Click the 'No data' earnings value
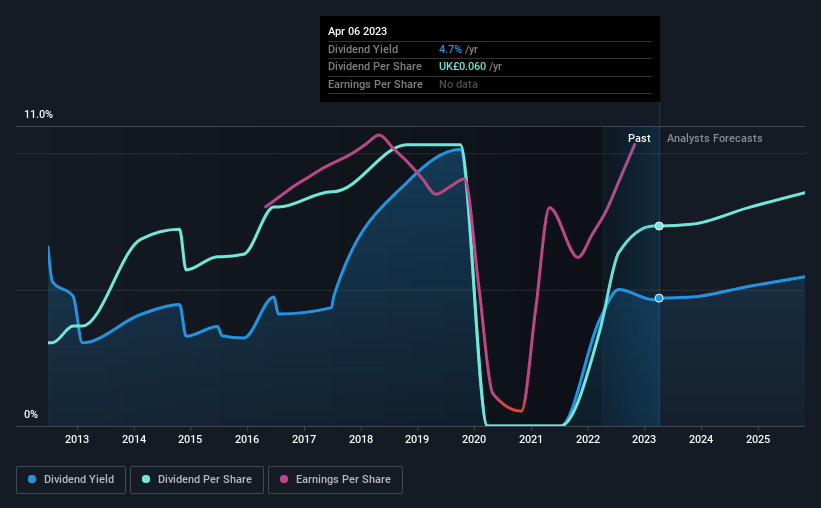This screenshot has height=508, width=821. (x=458, y=84)
